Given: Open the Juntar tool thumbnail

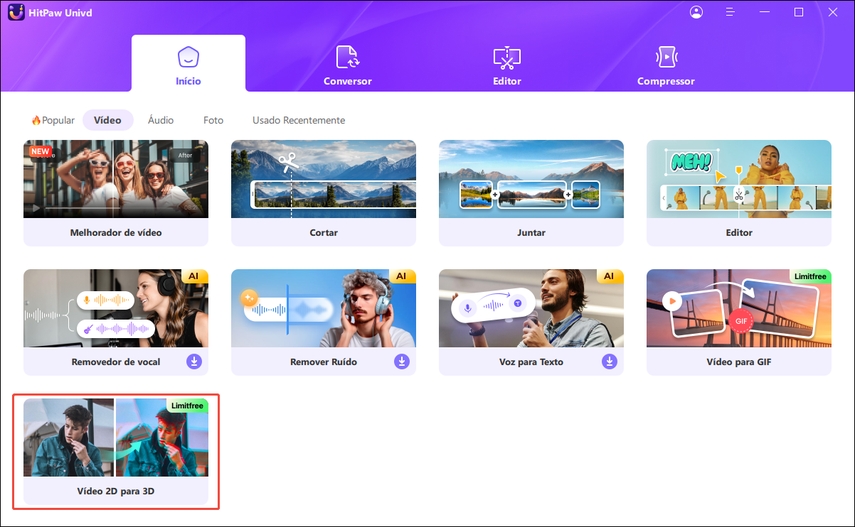Looking at the screenshot, I should click(x=531, y=179).
